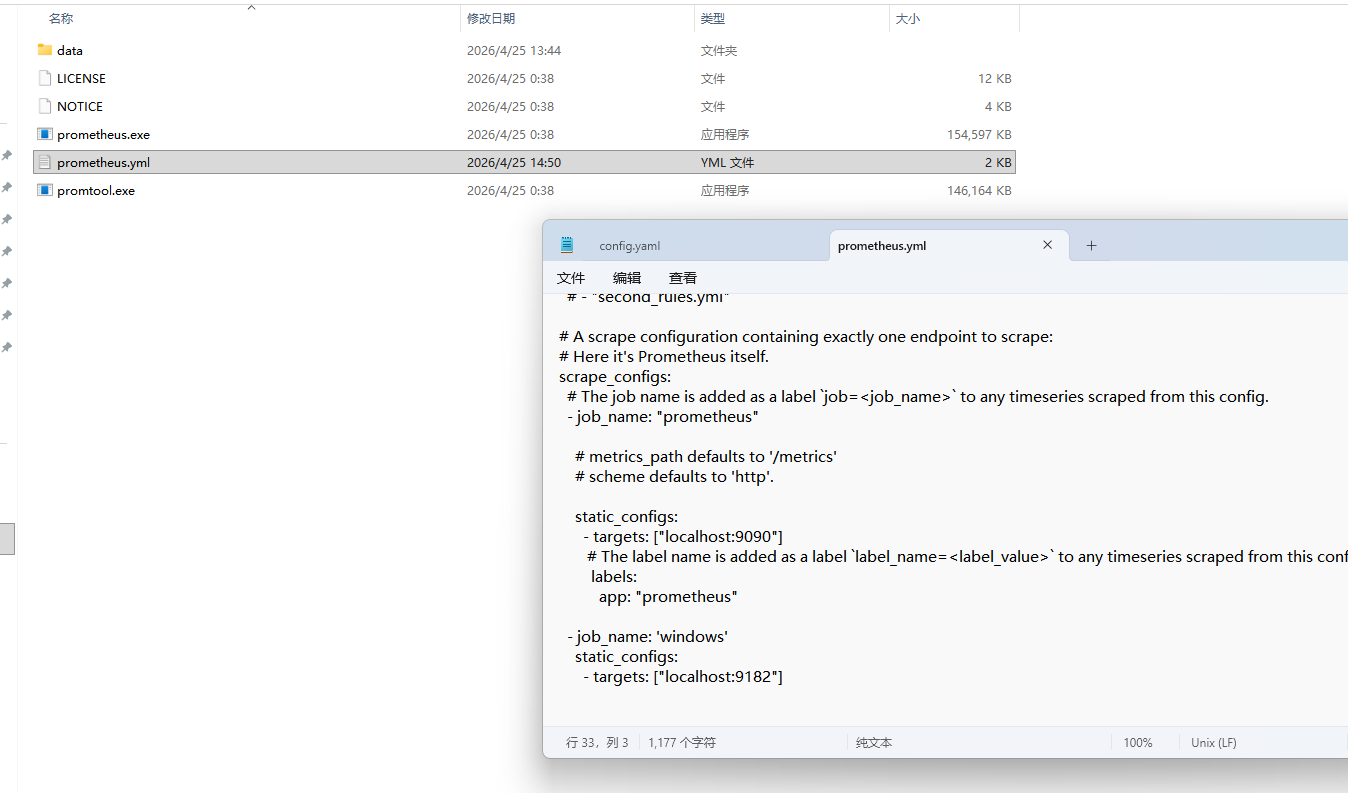The image size is (1348, 793).
Task: Select the promtool.exe file name
Action: (96, 191)
